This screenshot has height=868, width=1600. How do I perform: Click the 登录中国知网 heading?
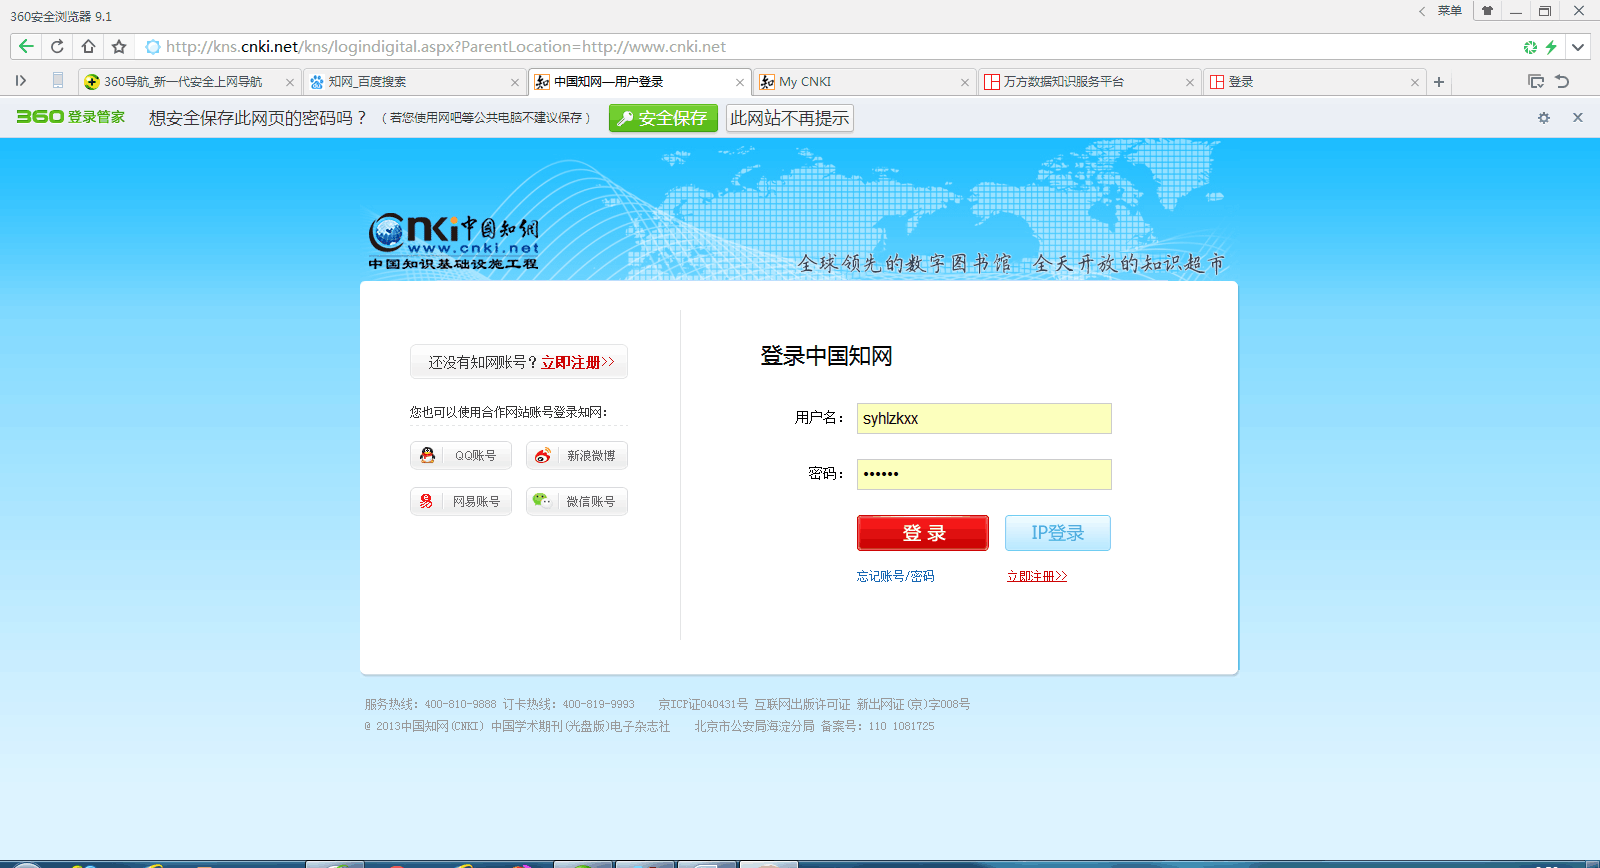(x=826, y=356)
